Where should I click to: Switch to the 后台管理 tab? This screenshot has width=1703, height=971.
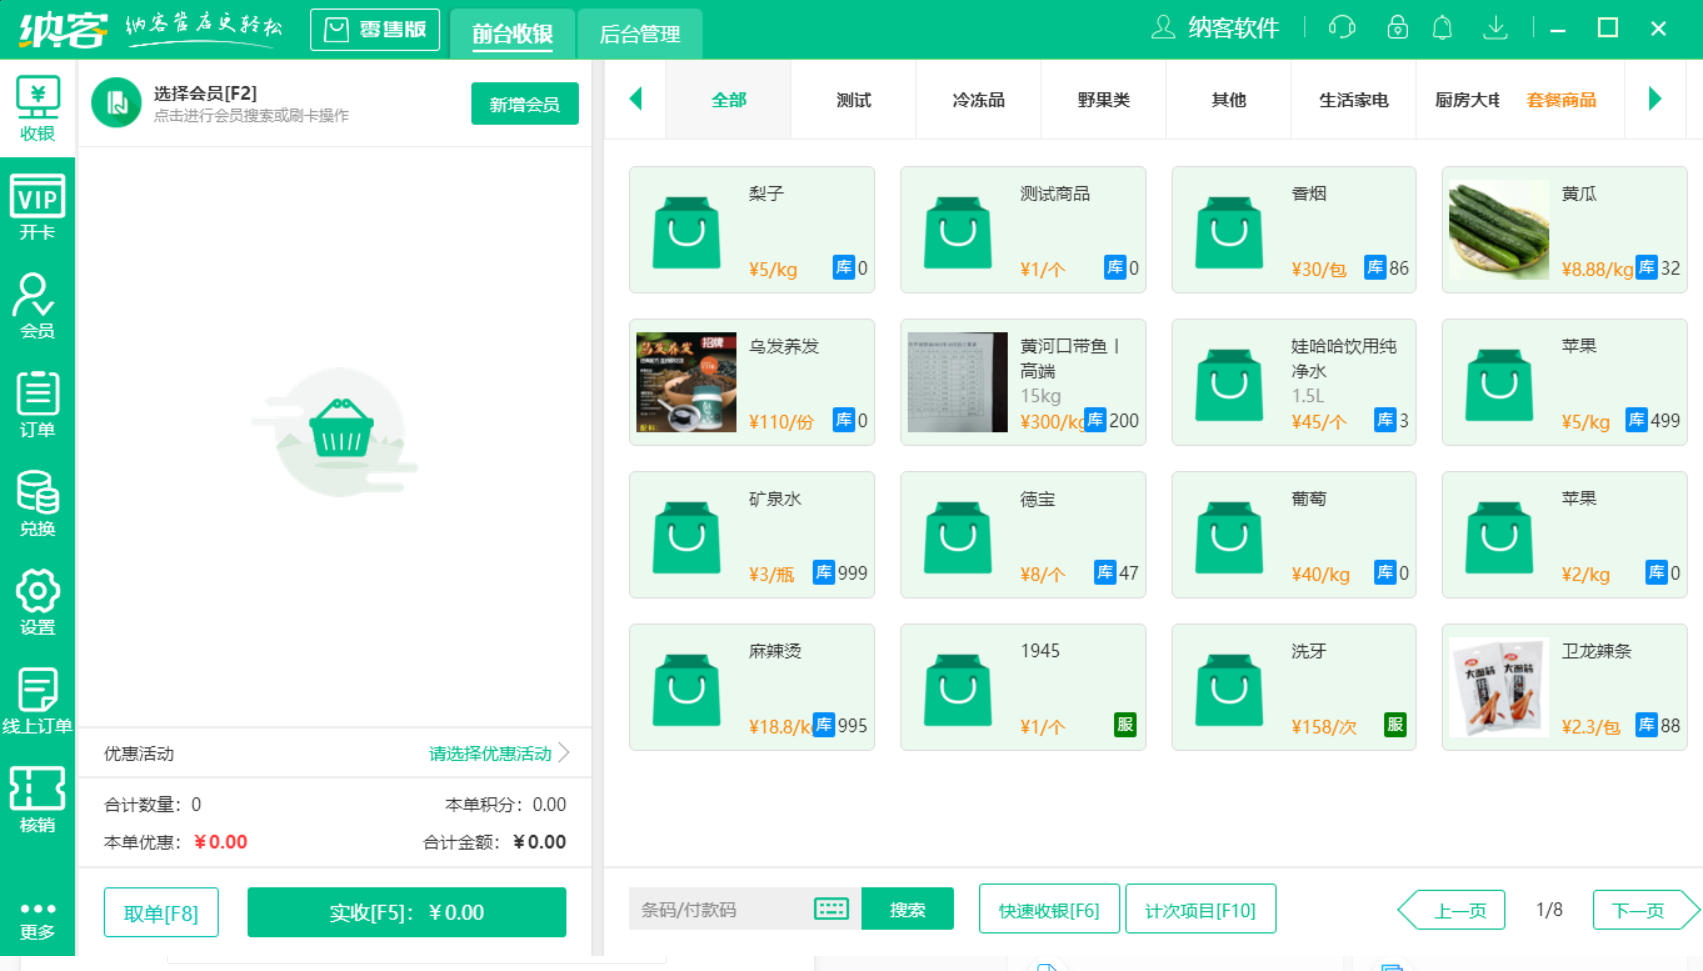(x=640, y=33)
